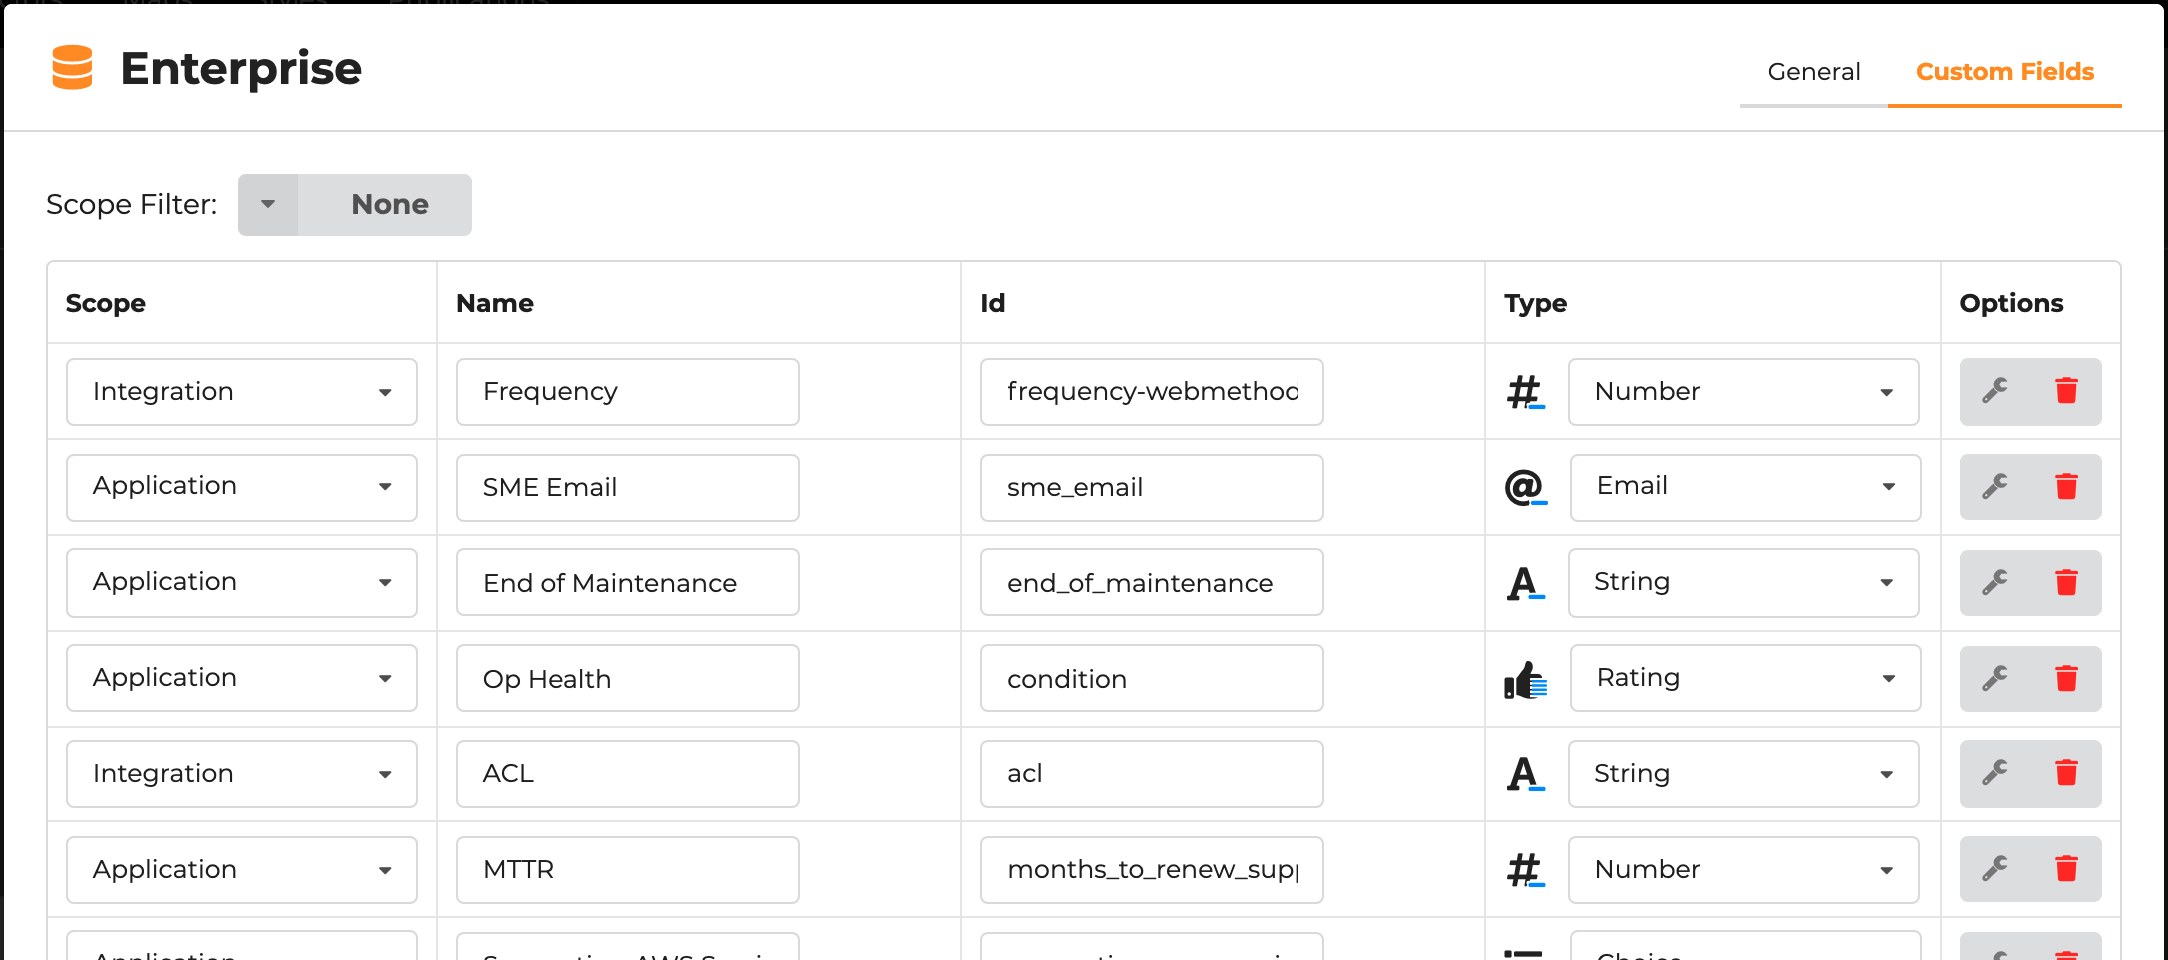The height and width of the screenshot is (960, 2168).
Task: Delete the MTTR custom field
Action: pyautogui.click(x=2066, y=869)
